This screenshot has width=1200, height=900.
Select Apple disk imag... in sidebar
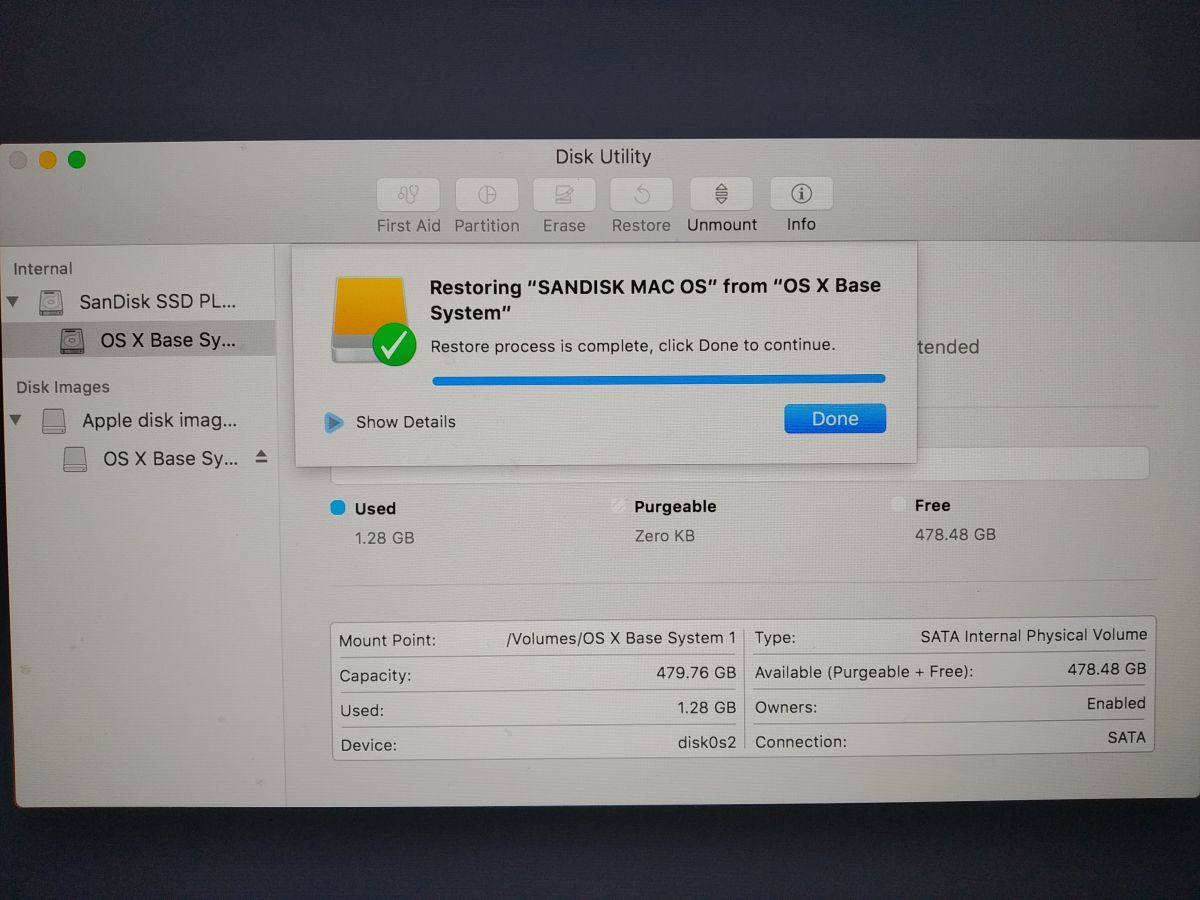click(x=160, y=420)
